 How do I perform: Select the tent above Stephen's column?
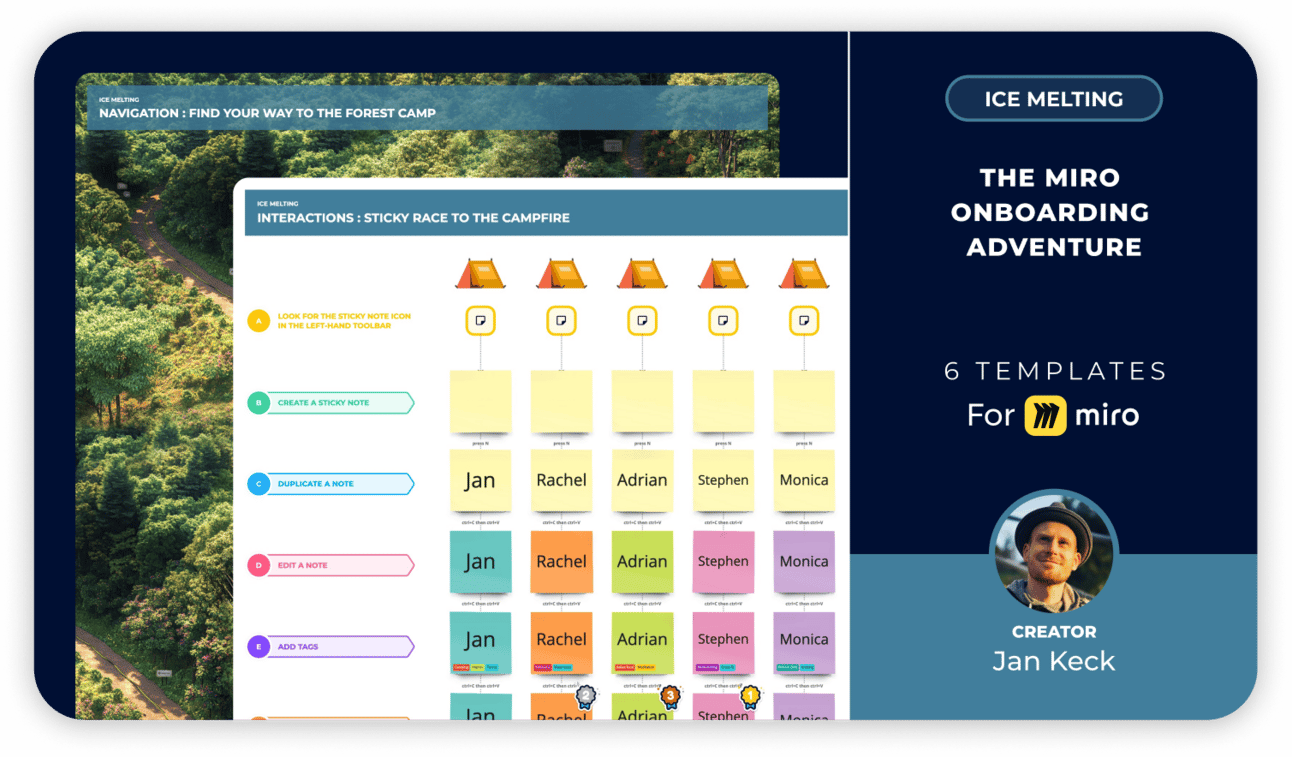(x=723, y=273)
